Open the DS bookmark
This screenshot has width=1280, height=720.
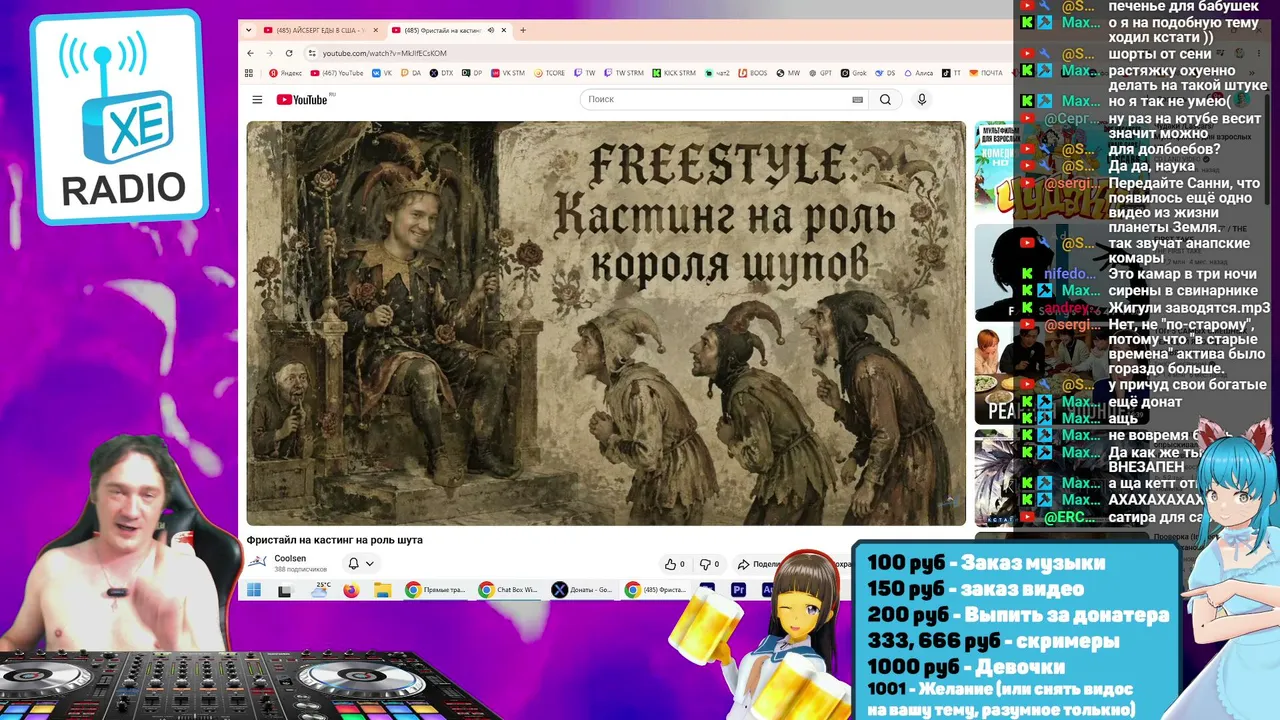pos(885,73)
